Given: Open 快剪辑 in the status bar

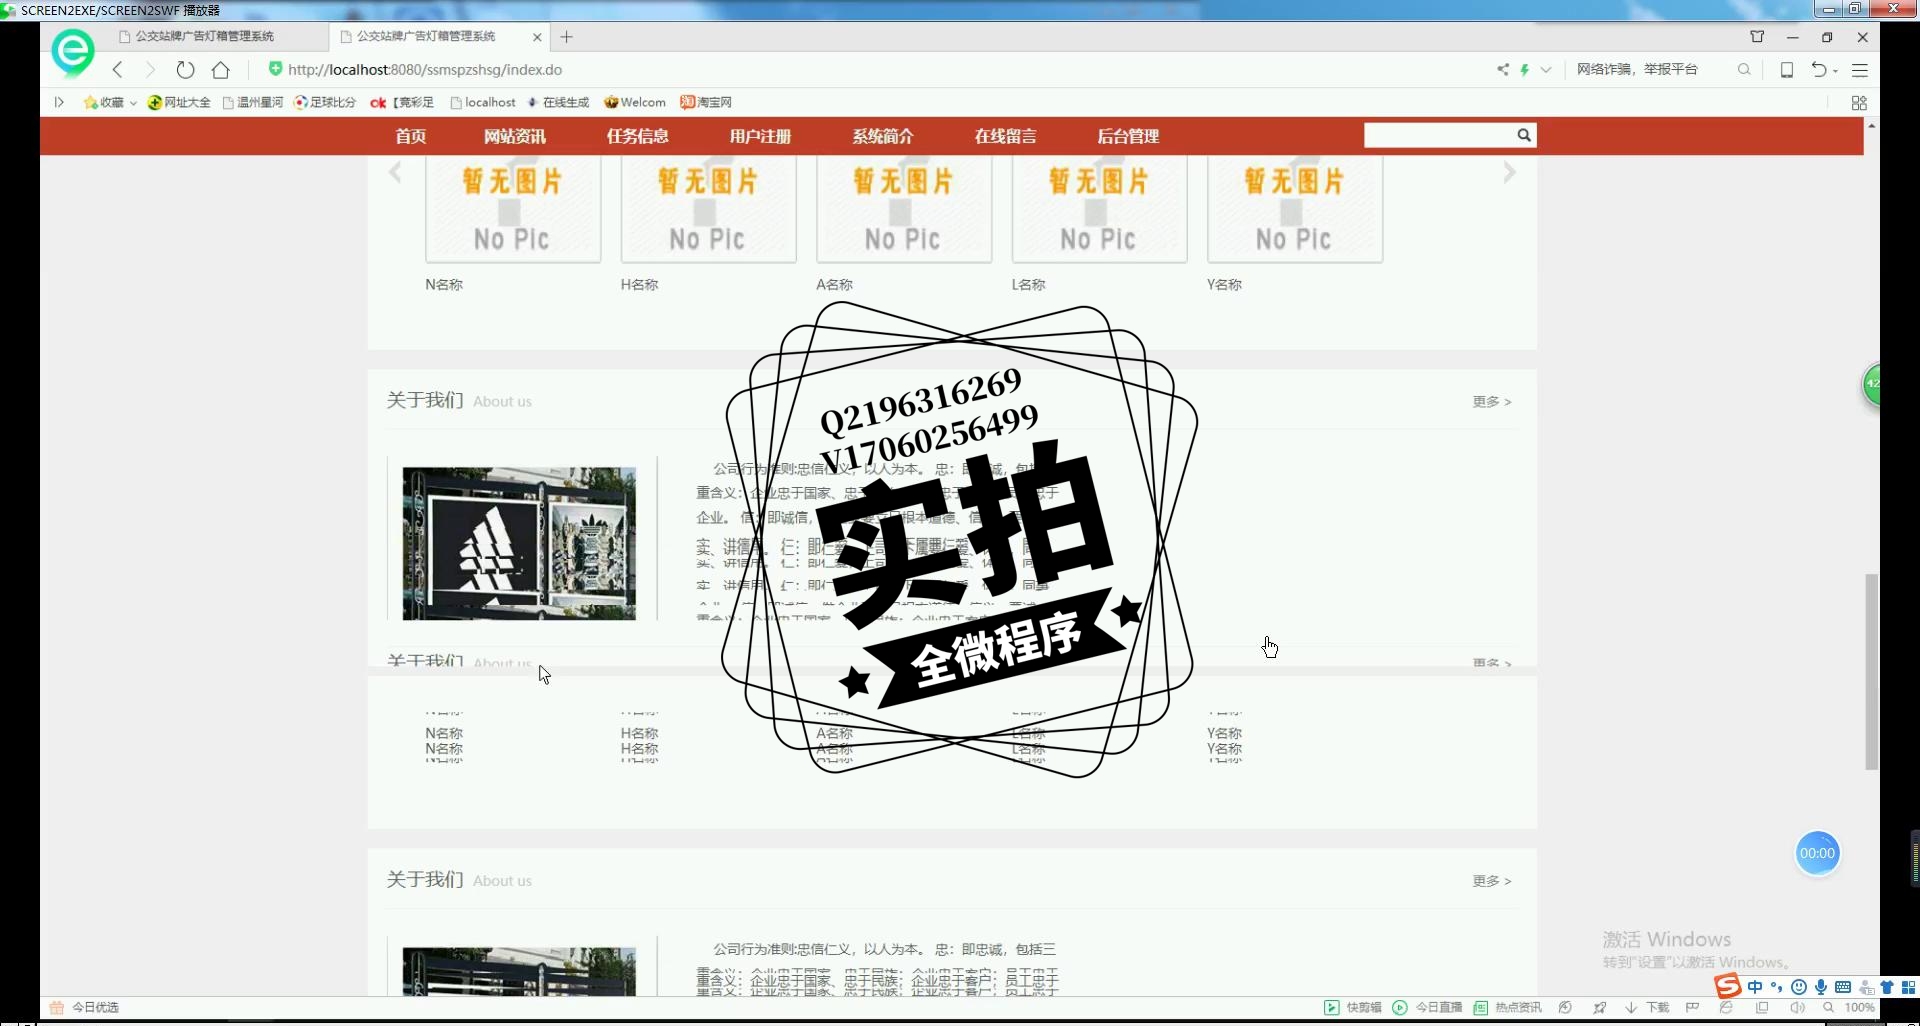Looking at the screenshot, I should click(x=1353, y=1007).
